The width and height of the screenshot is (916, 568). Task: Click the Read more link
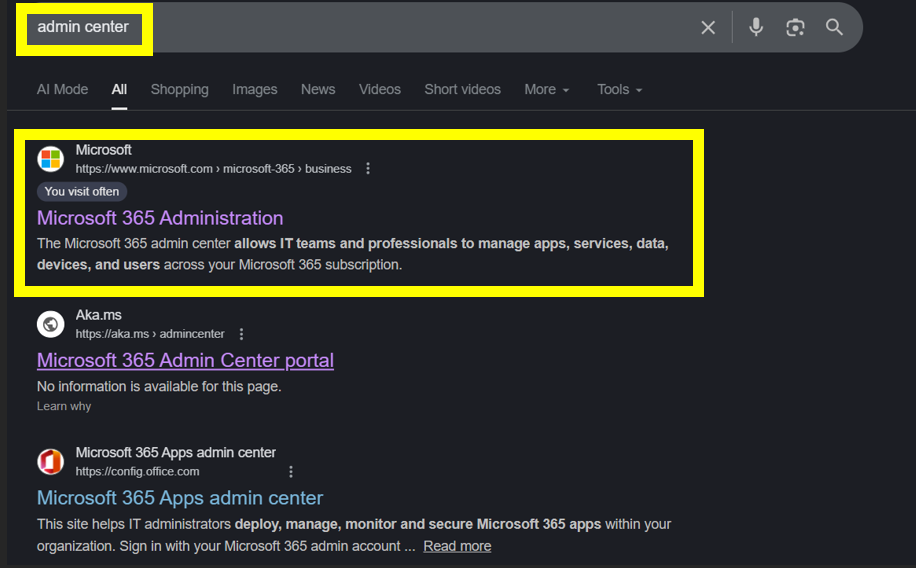pyautogui.click(x=457, y=546)
